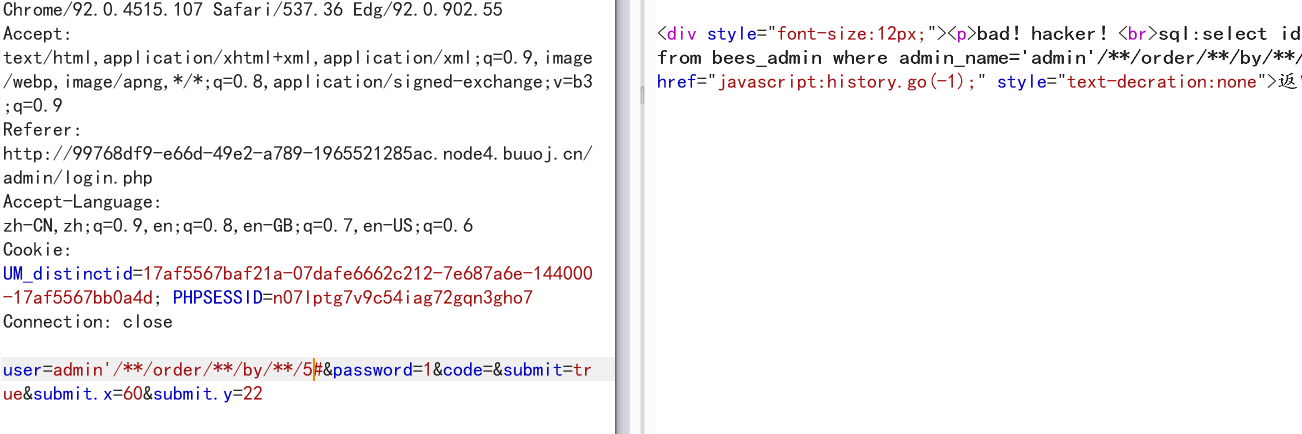Click the 'zh-CN,zh;q=0.9' language value line
This screenshot has width=1302, height=434.
point(238,226)
